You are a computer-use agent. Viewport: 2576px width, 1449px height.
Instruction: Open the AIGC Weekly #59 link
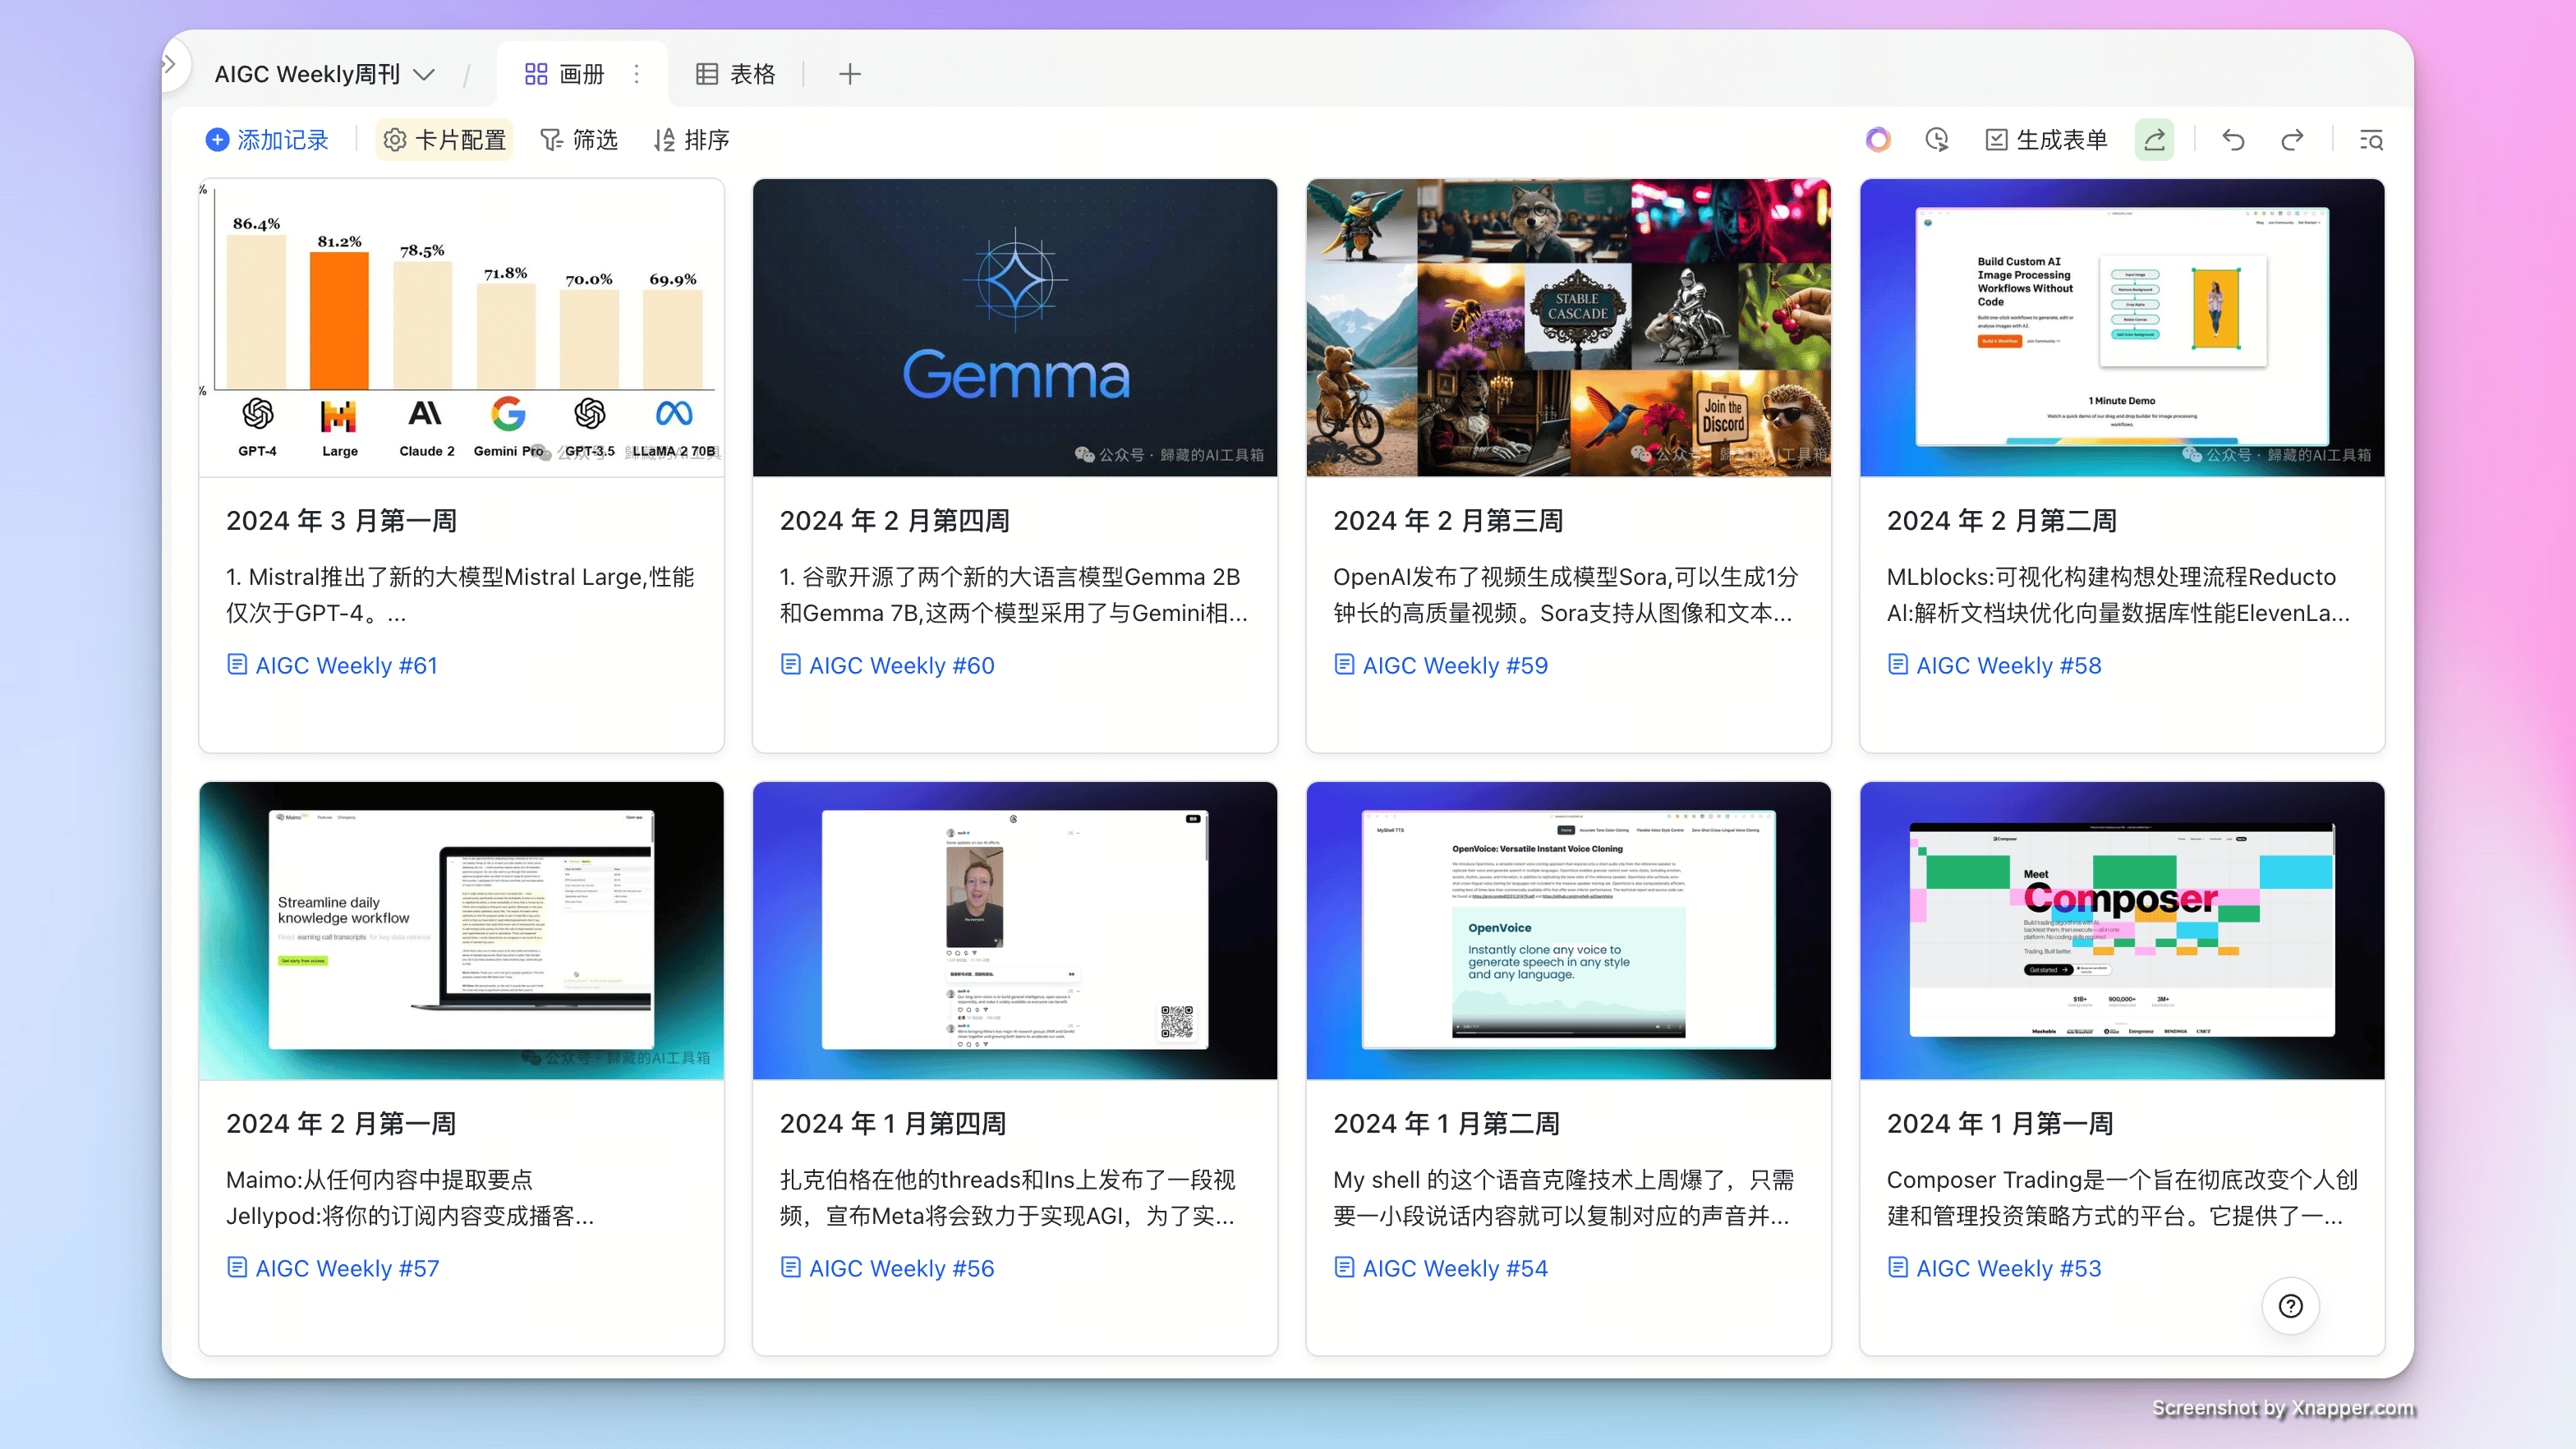pos(1440,665)
